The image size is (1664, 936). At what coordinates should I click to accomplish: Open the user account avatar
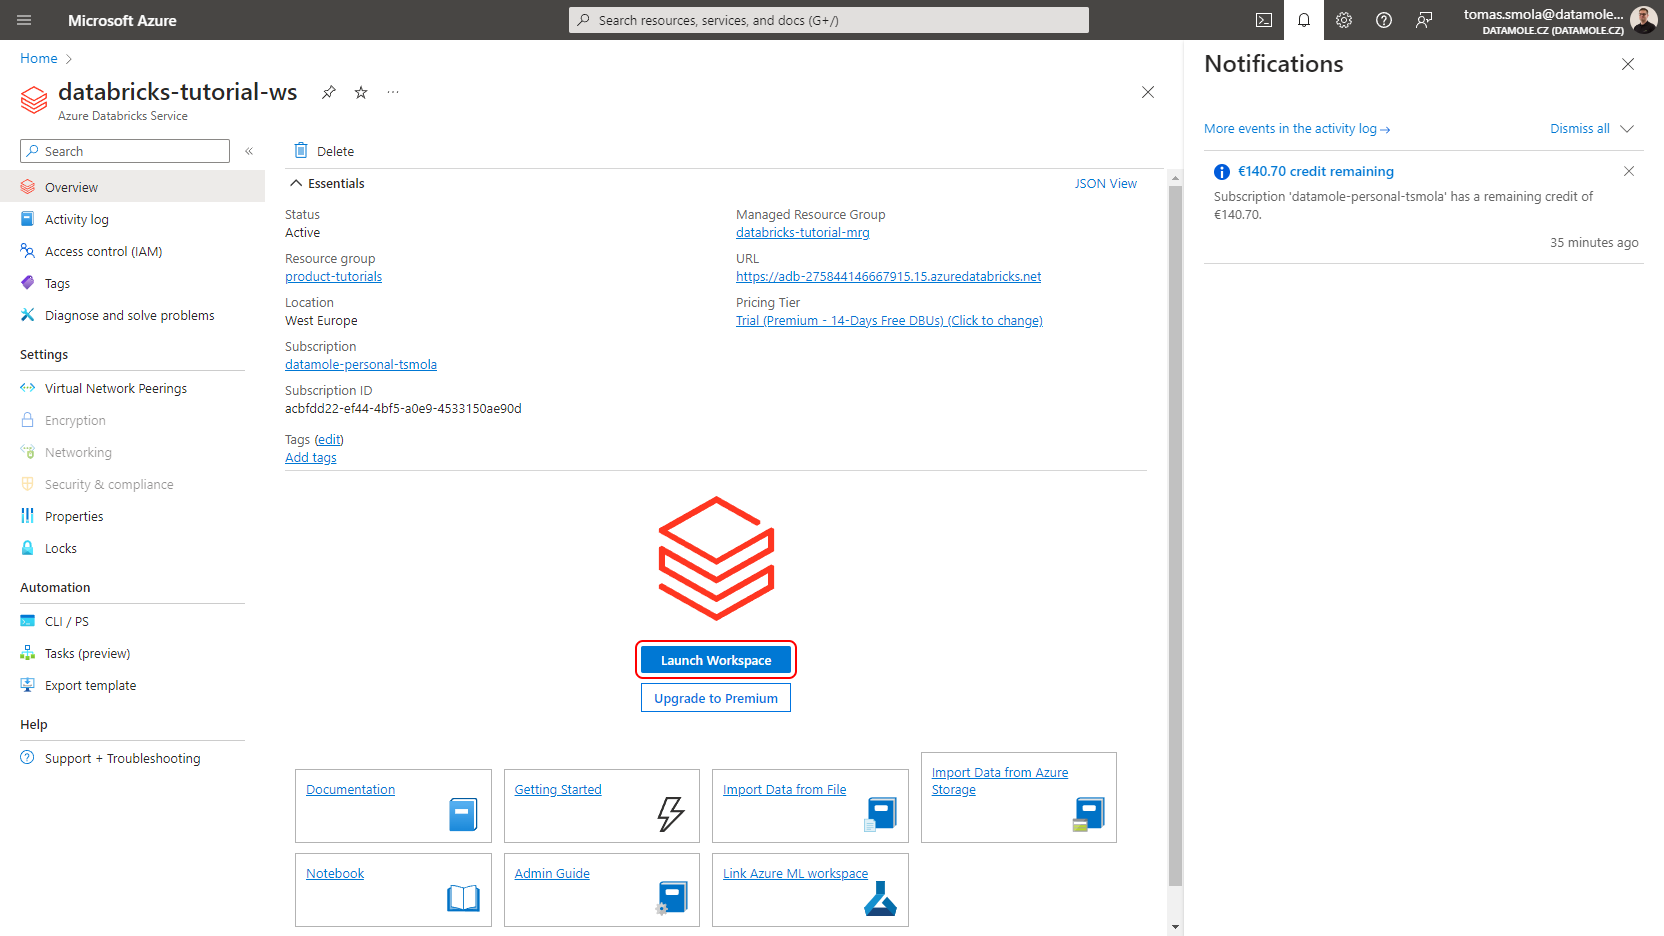tap(1643, 19)
